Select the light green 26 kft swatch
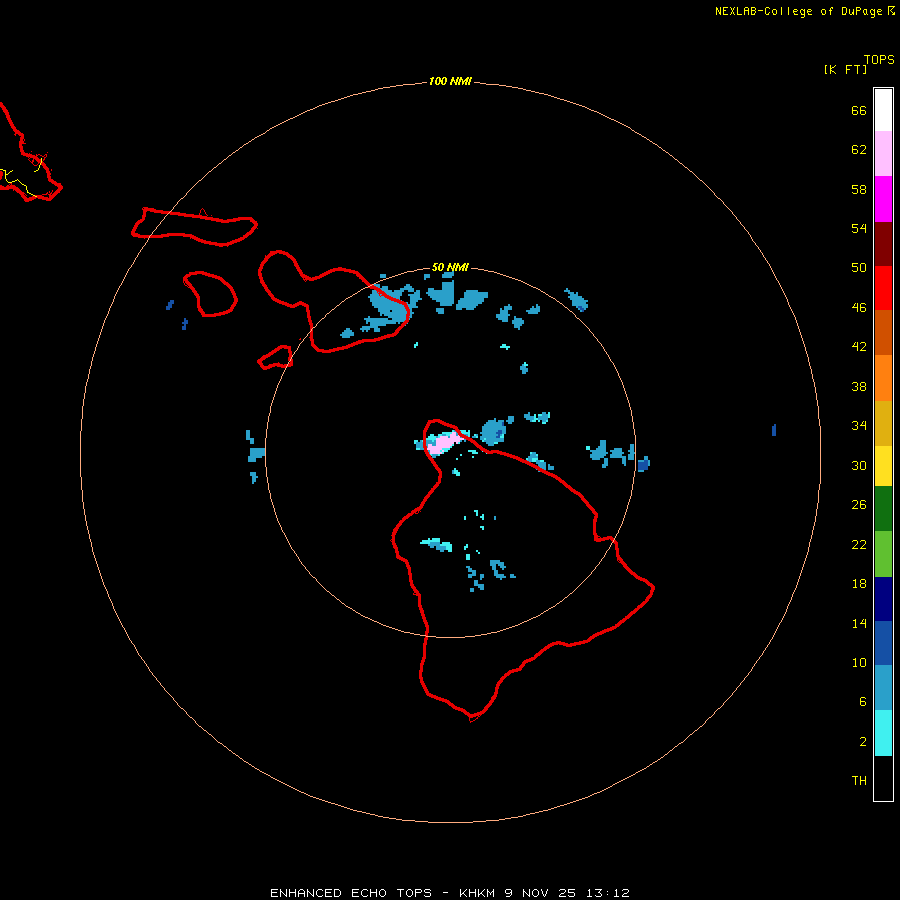 [x=883, y=554]
